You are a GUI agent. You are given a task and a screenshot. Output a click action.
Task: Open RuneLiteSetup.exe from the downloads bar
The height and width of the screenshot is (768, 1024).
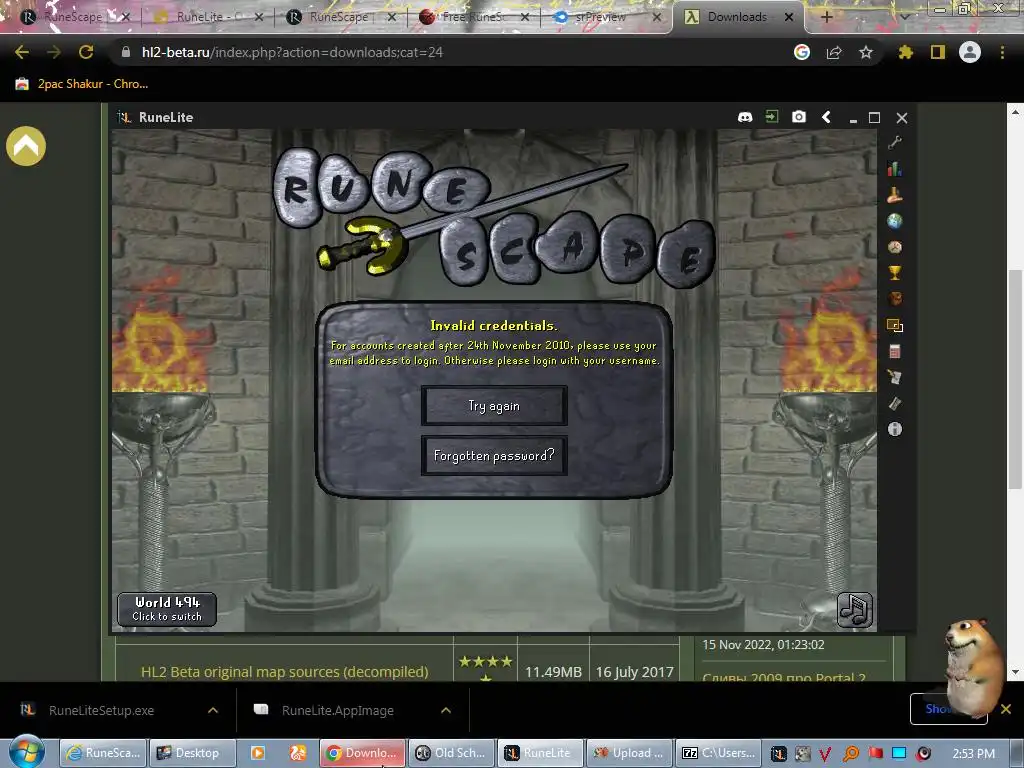point(101,710)
